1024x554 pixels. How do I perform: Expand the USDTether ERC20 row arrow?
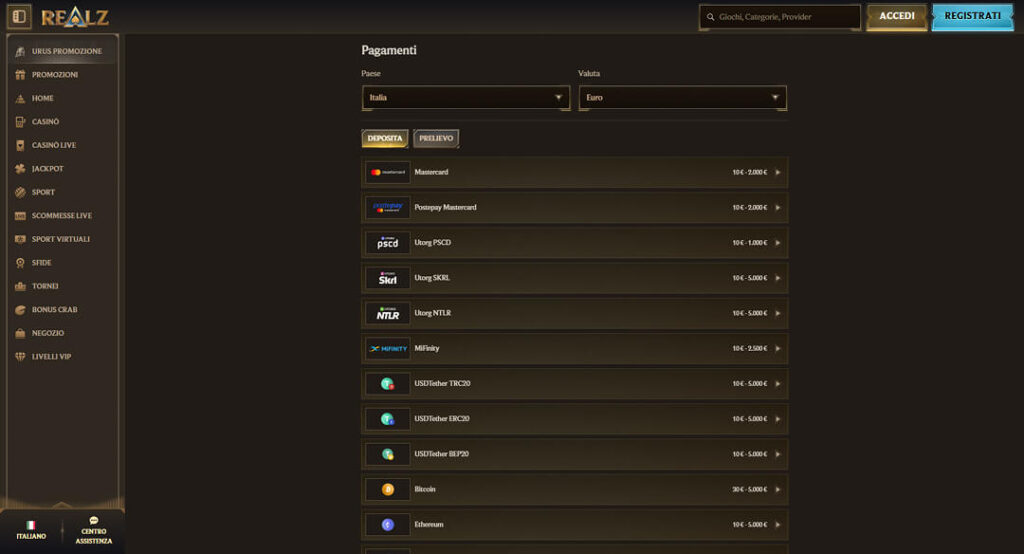(778, 419)
